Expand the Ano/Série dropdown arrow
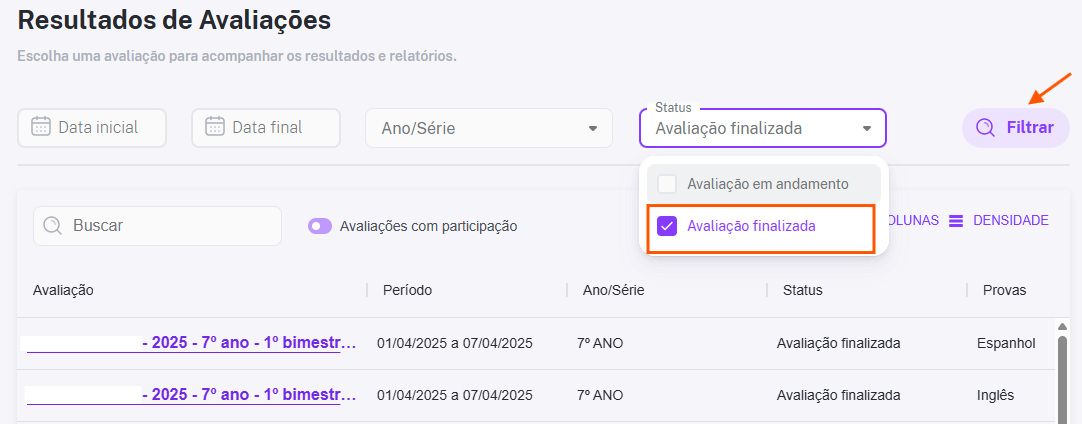This screenshot has height=424, width=1082. 592,128
